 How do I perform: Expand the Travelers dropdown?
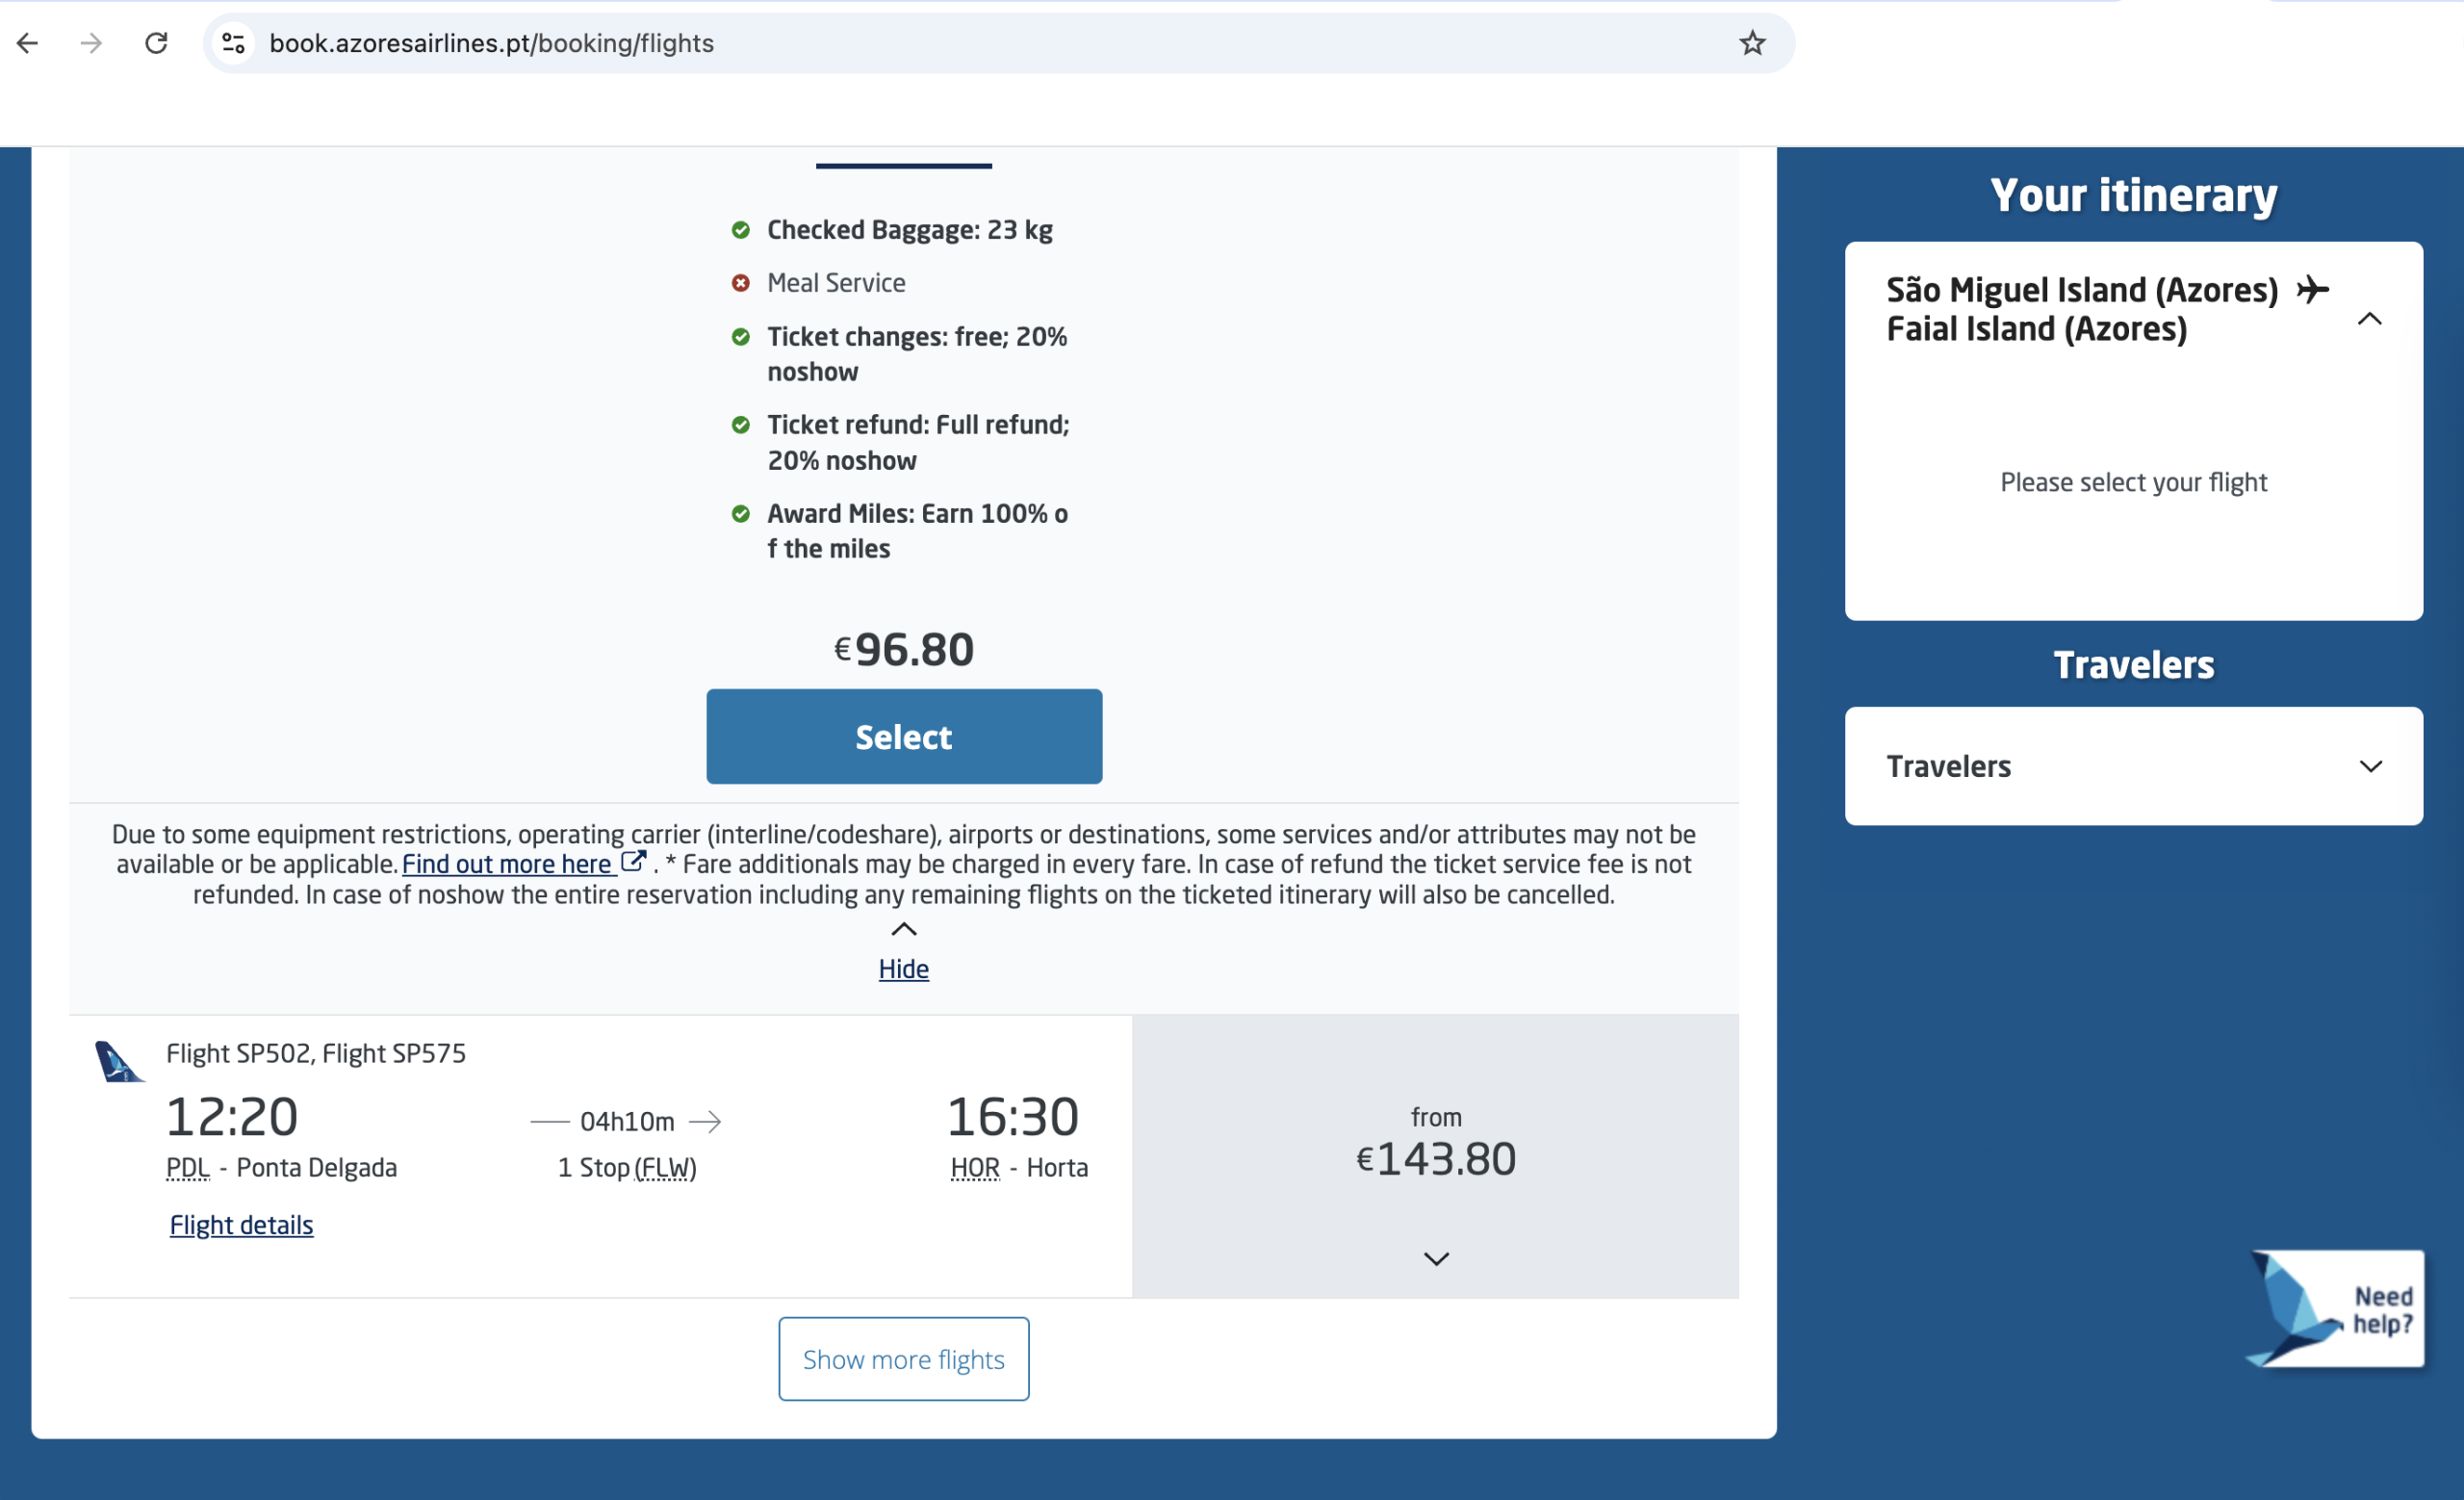coord(2133,766)
